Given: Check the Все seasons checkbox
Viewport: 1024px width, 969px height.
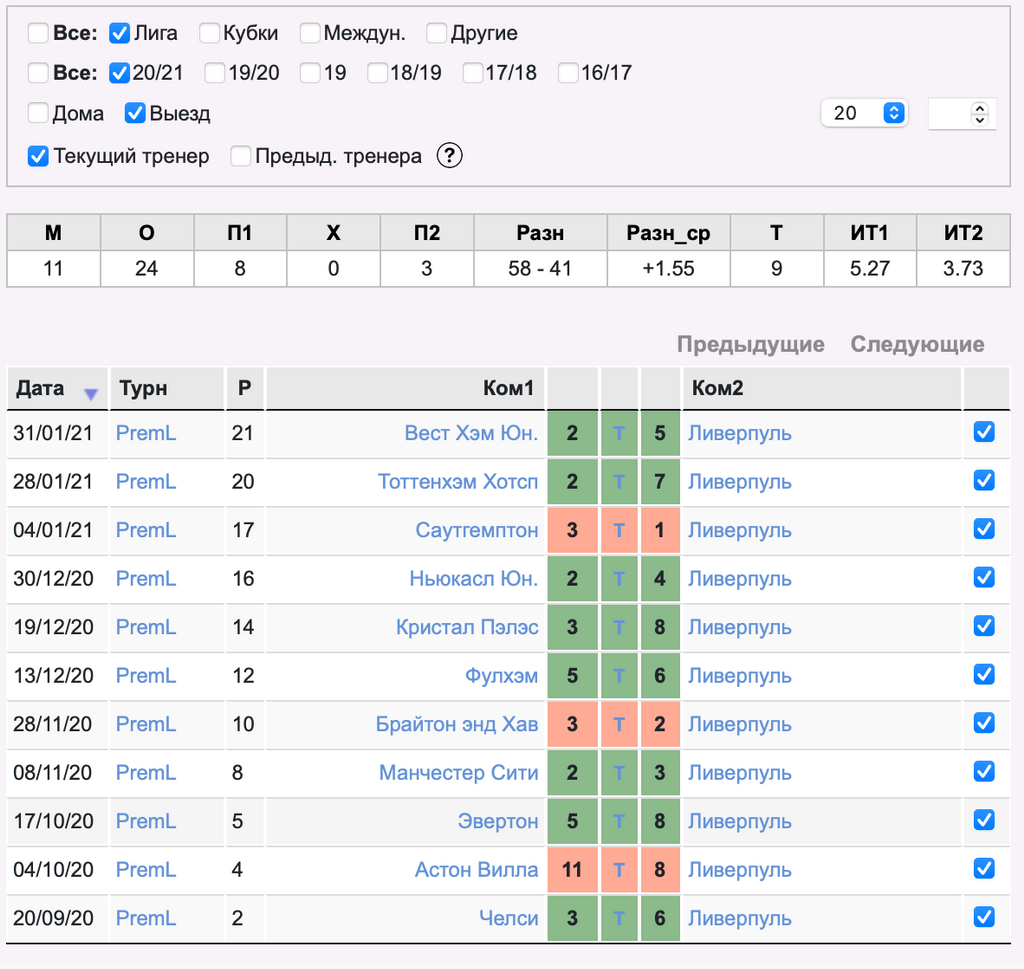Looking at the screenshot, I should pos(38,72).
